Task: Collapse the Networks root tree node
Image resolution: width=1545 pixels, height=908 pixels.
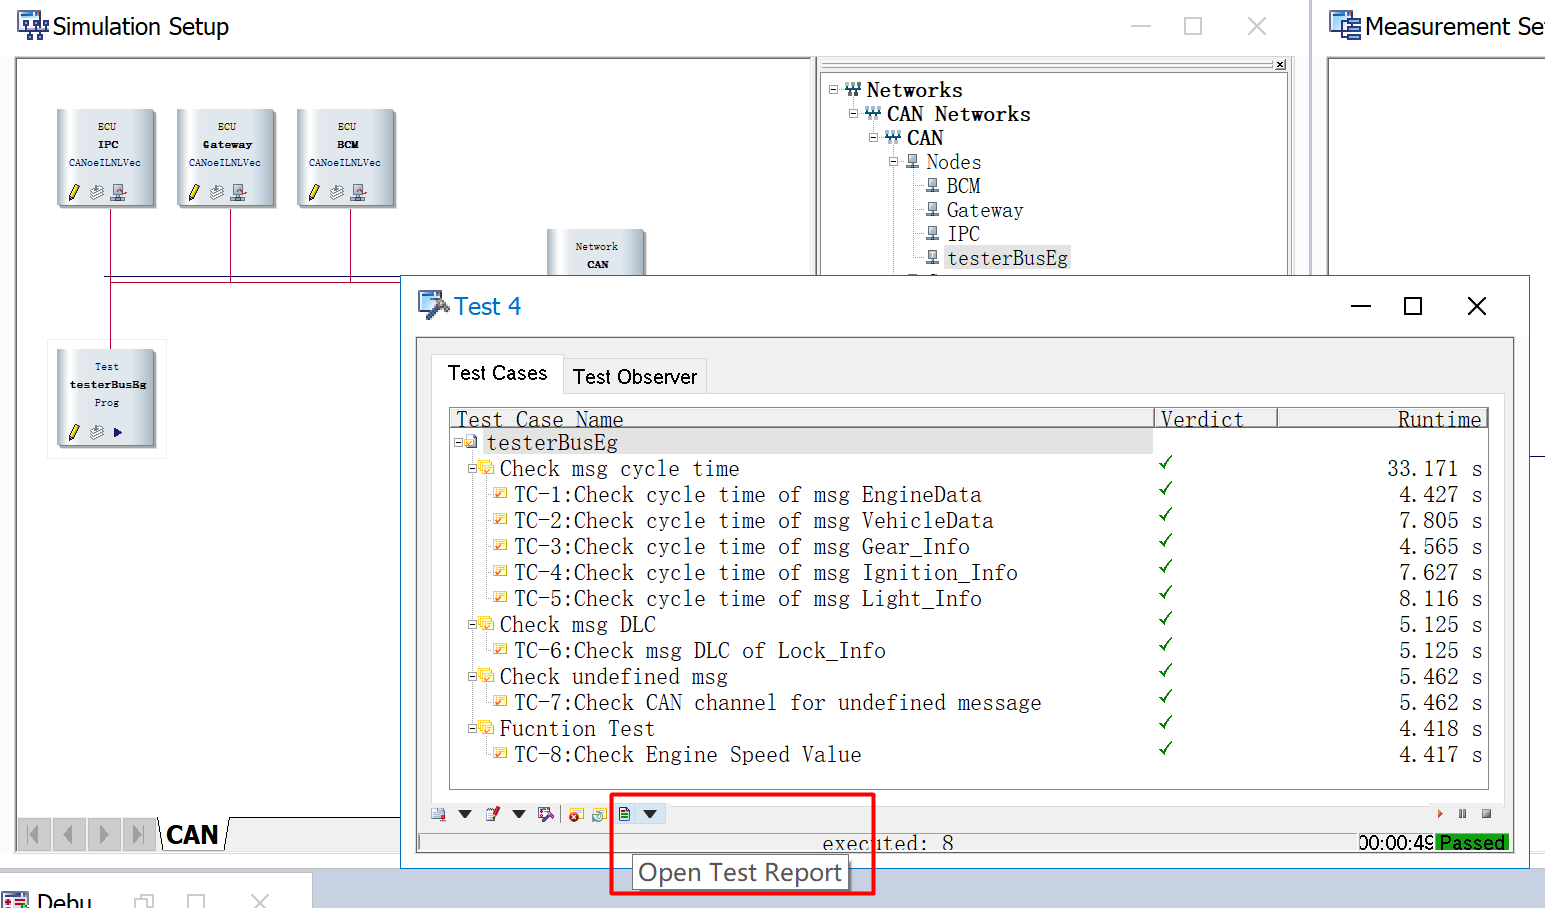Action: [x=833, y=89]
